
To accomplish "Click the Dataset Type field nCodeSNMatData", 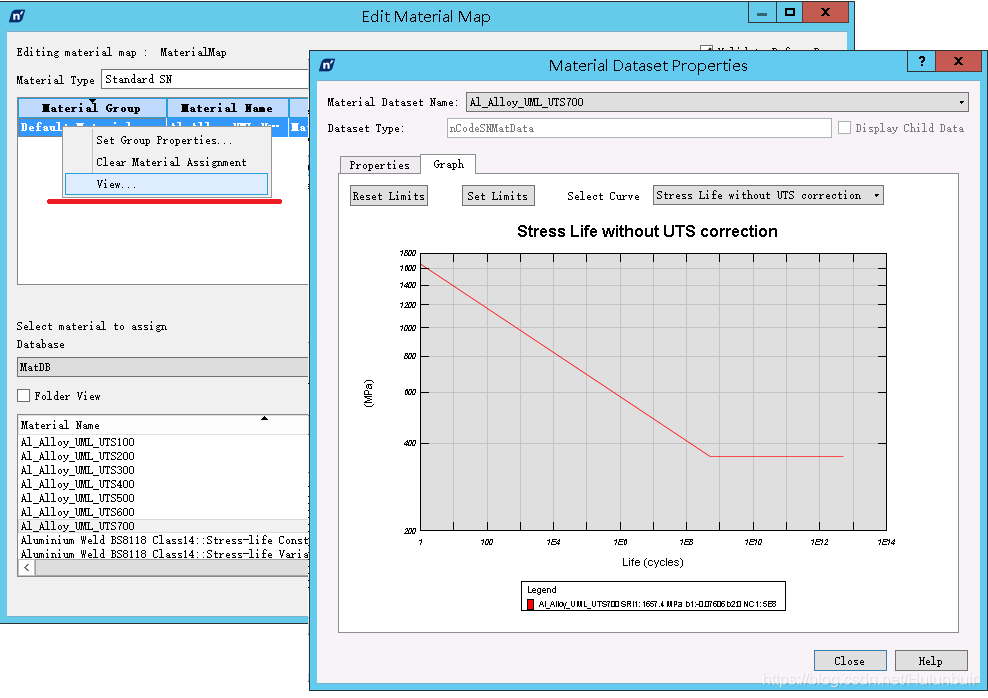I will click(x=639, y=128).
